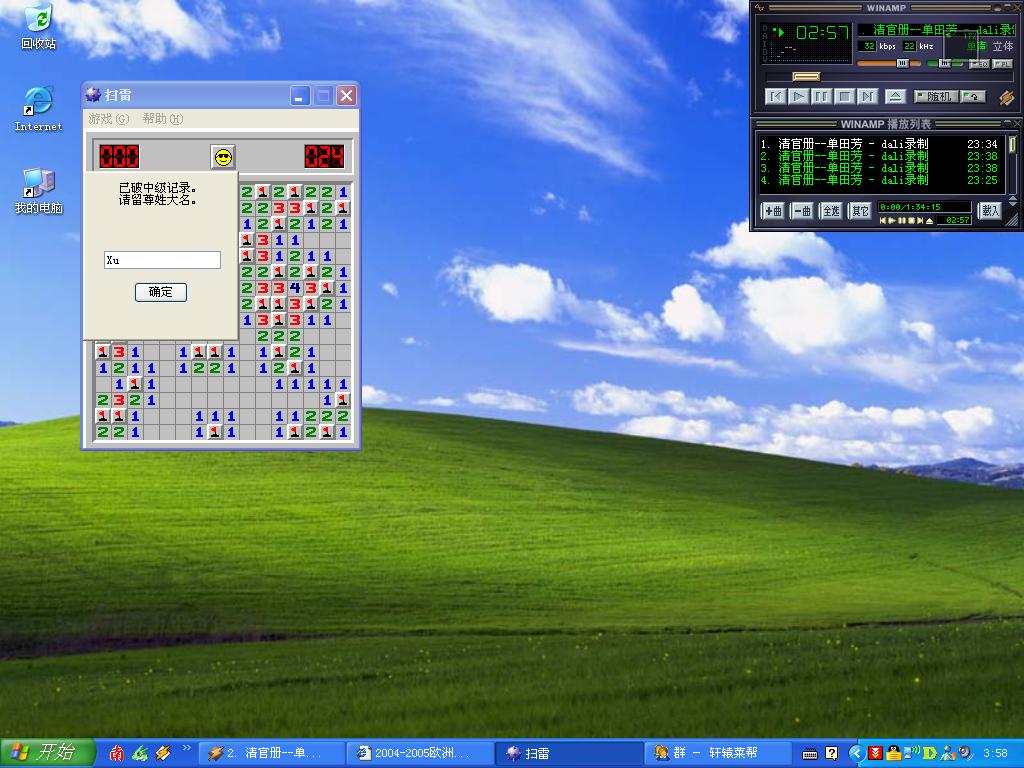This screenshot has height=768, width=1024.
Task: Toggle shuffle (随机) in Winamp
Action: [x=937, y=97]
